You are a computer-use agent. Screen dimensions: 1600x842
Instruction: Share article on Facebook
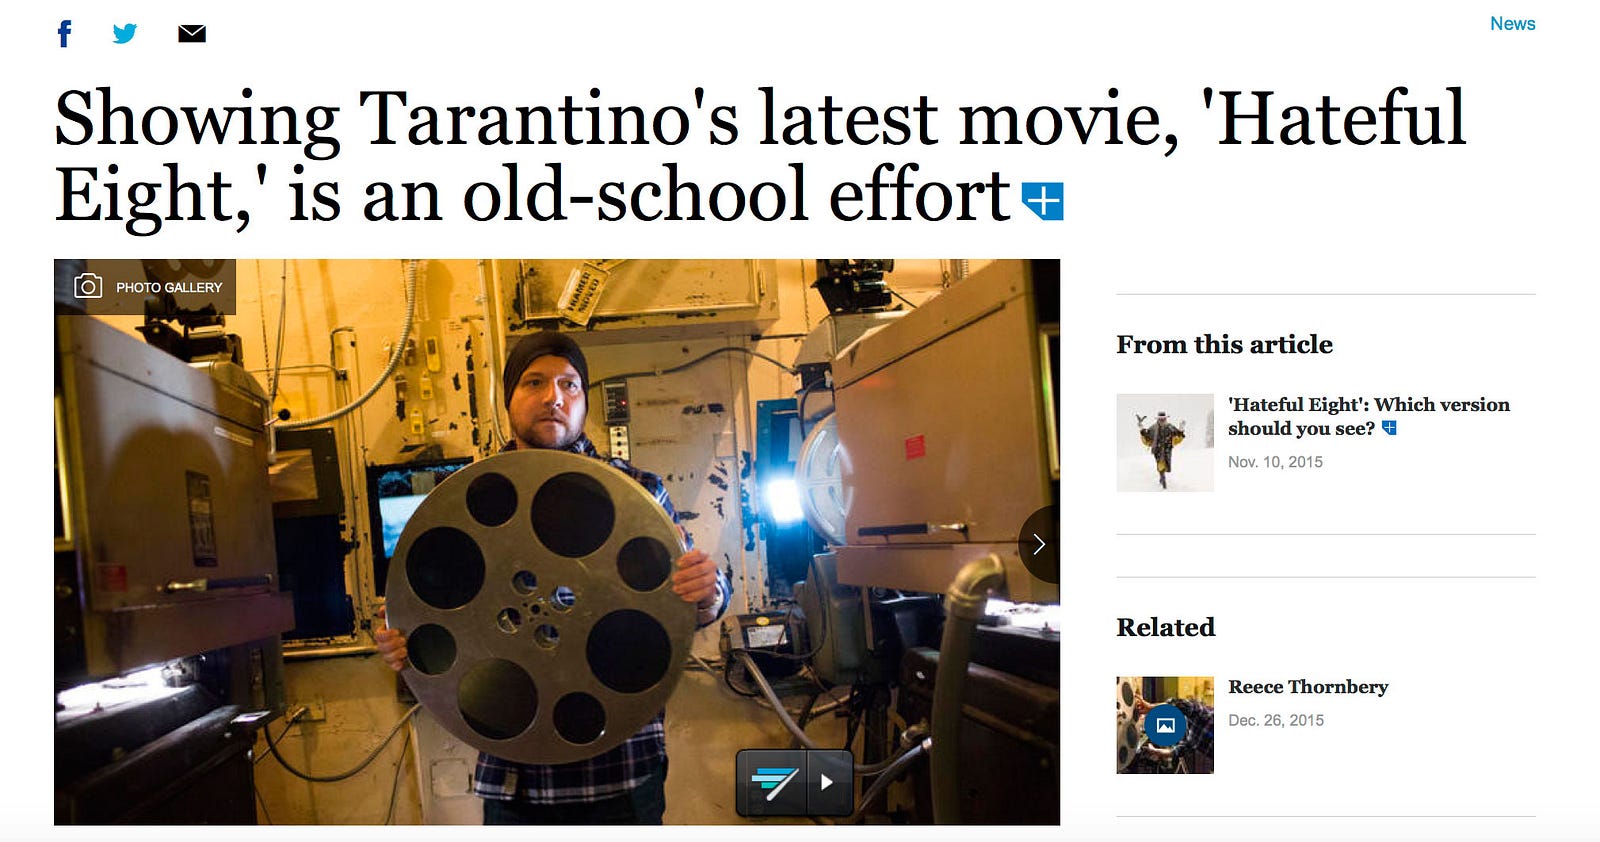click(65, 34)
